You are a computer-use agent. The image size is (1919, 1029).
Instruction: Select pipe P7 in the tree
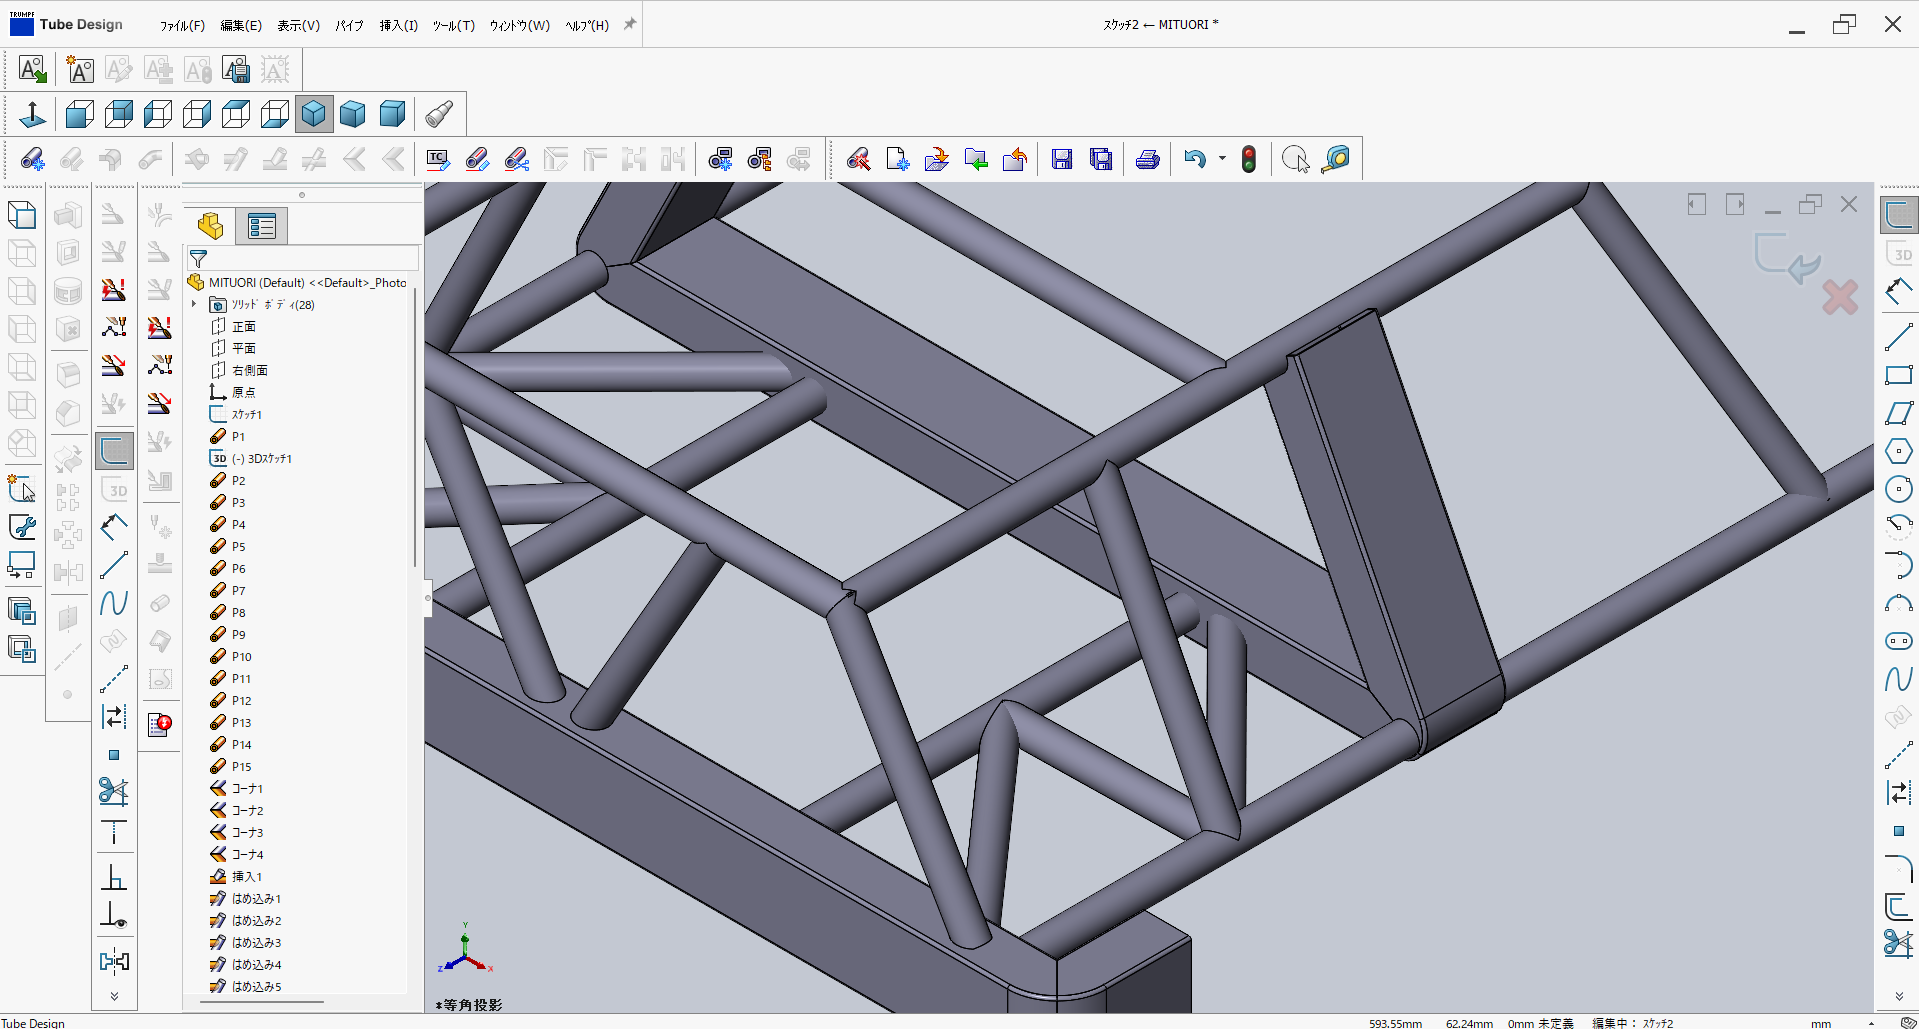click(237, 590)
